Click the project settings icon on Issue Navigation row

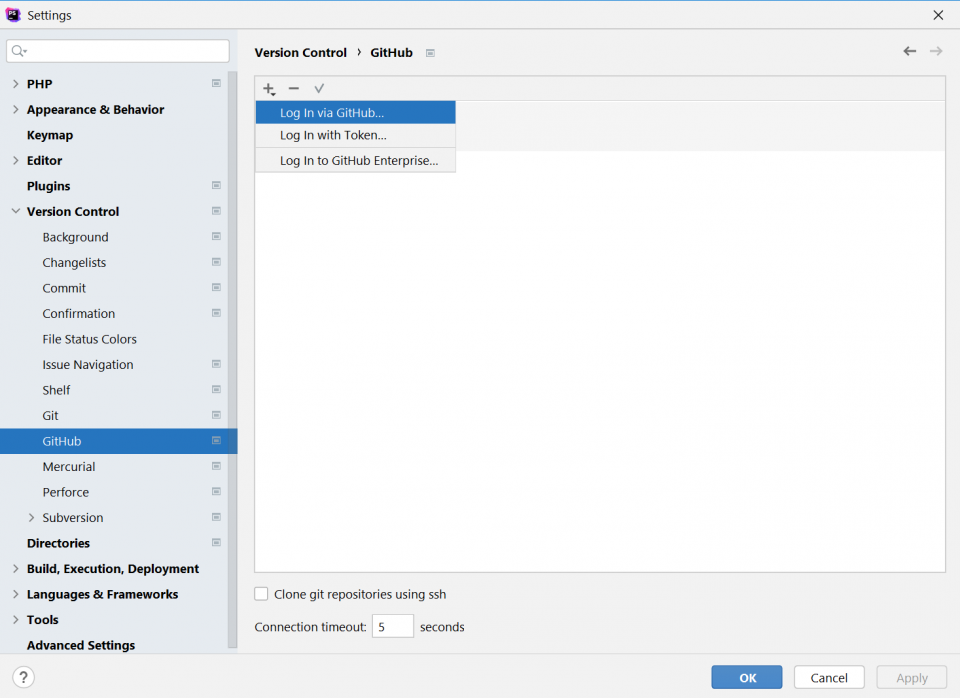point(216,364)
